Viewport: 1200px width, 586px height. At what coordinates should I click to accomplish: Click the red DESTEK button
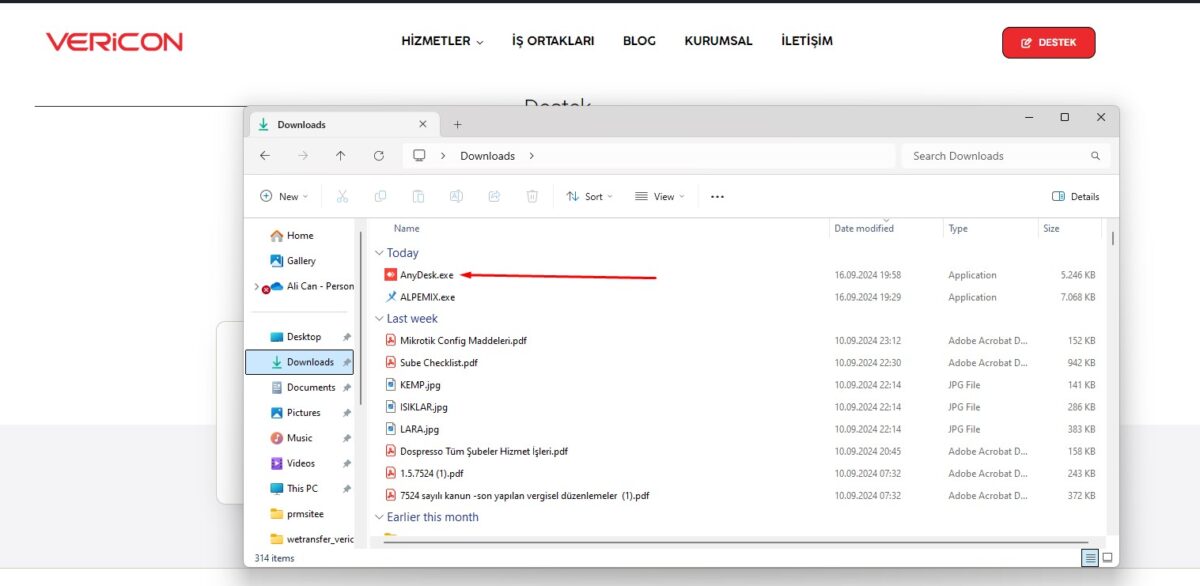point(1048,42)
